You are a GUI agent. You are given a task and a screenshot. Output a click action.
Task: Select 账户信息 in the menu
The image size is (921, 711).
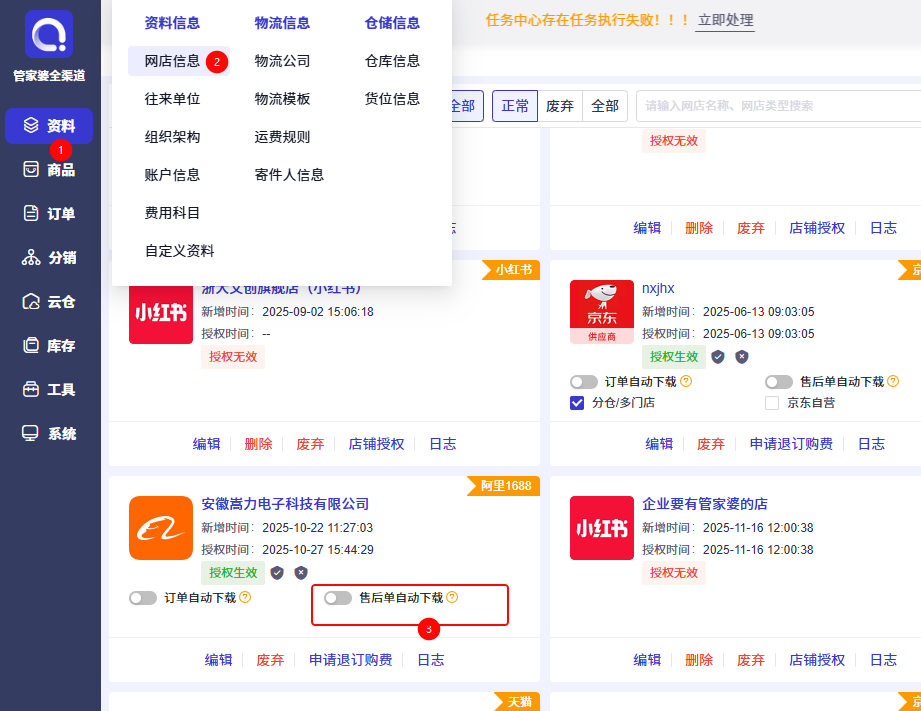coord(172,175)
